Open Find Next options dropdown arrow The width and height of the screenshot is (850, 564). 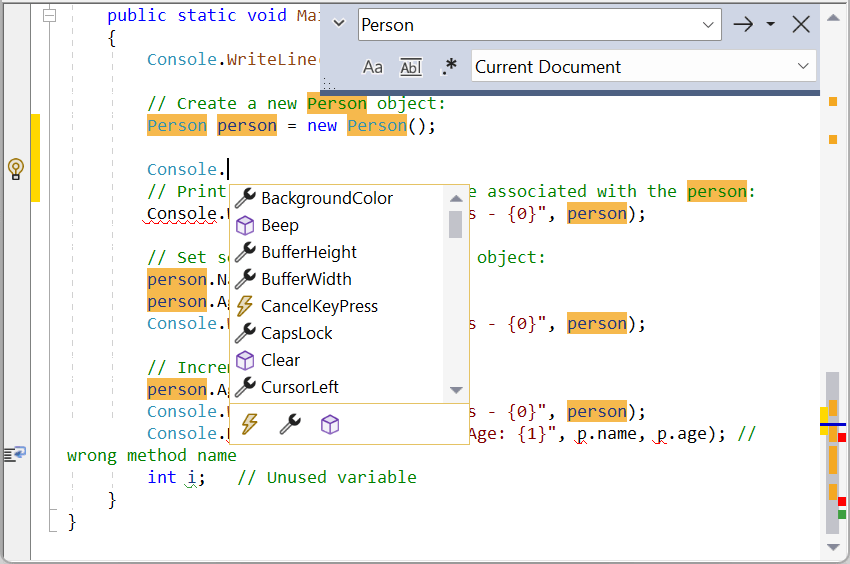coord(770,24)
